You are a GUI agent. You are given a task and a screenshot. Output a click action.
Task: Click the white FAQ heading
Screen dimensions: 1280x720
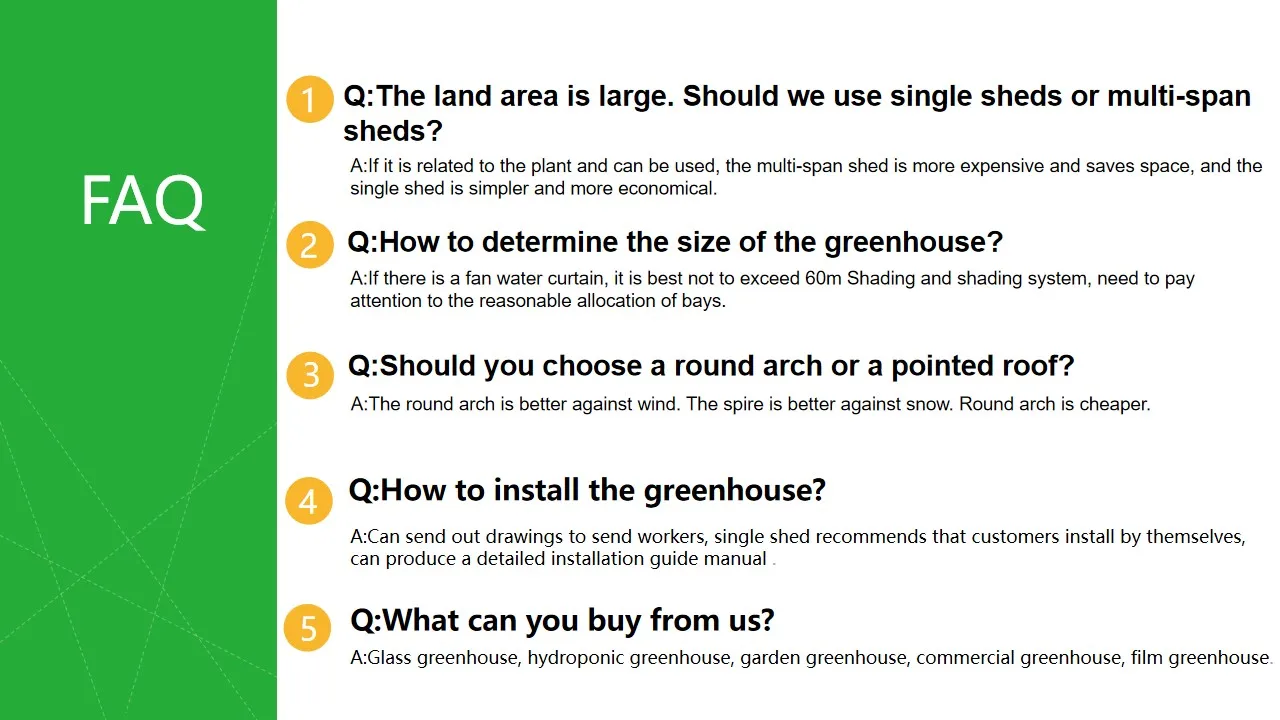(x=142, y=202)
